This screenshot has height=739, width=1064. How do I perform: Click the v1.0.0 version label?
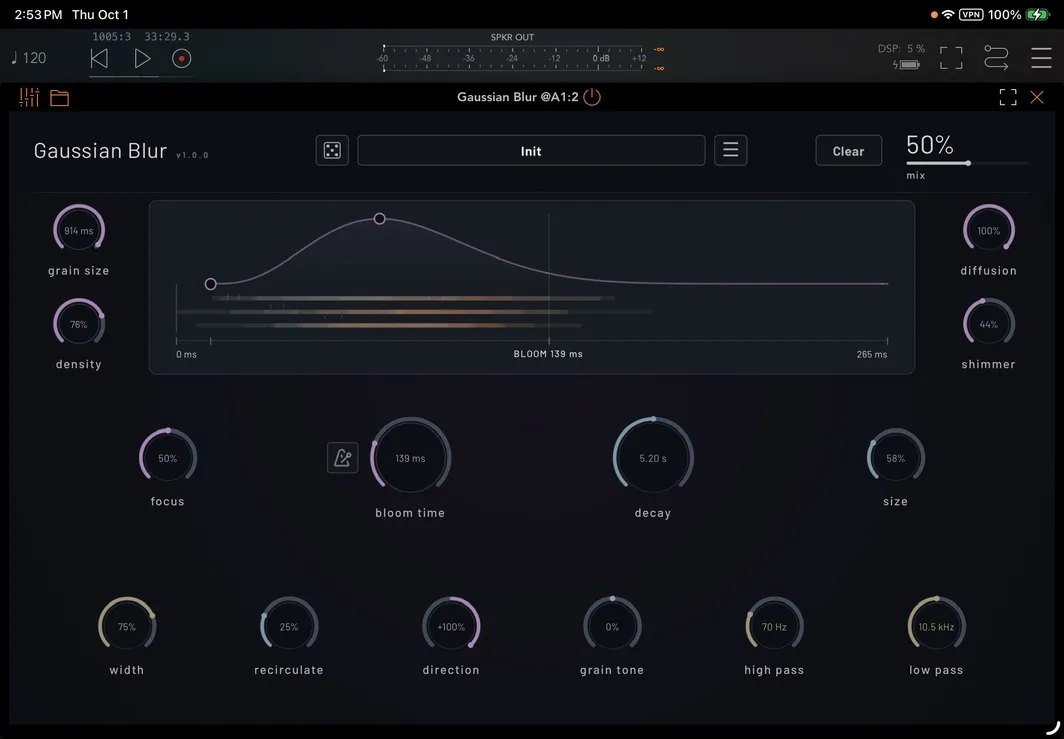point(192,155)
